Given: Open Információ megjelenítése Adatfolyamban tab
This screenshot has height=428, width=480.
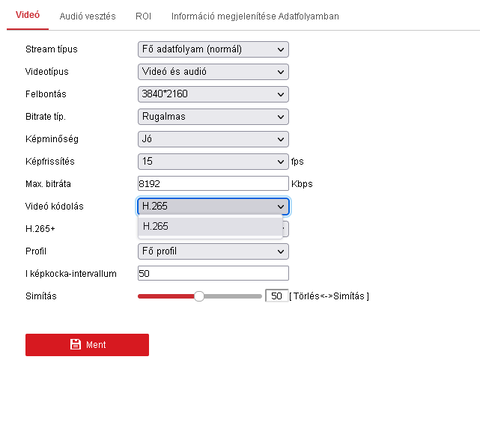Looking at the screenshot, I should tap(255, 16).
